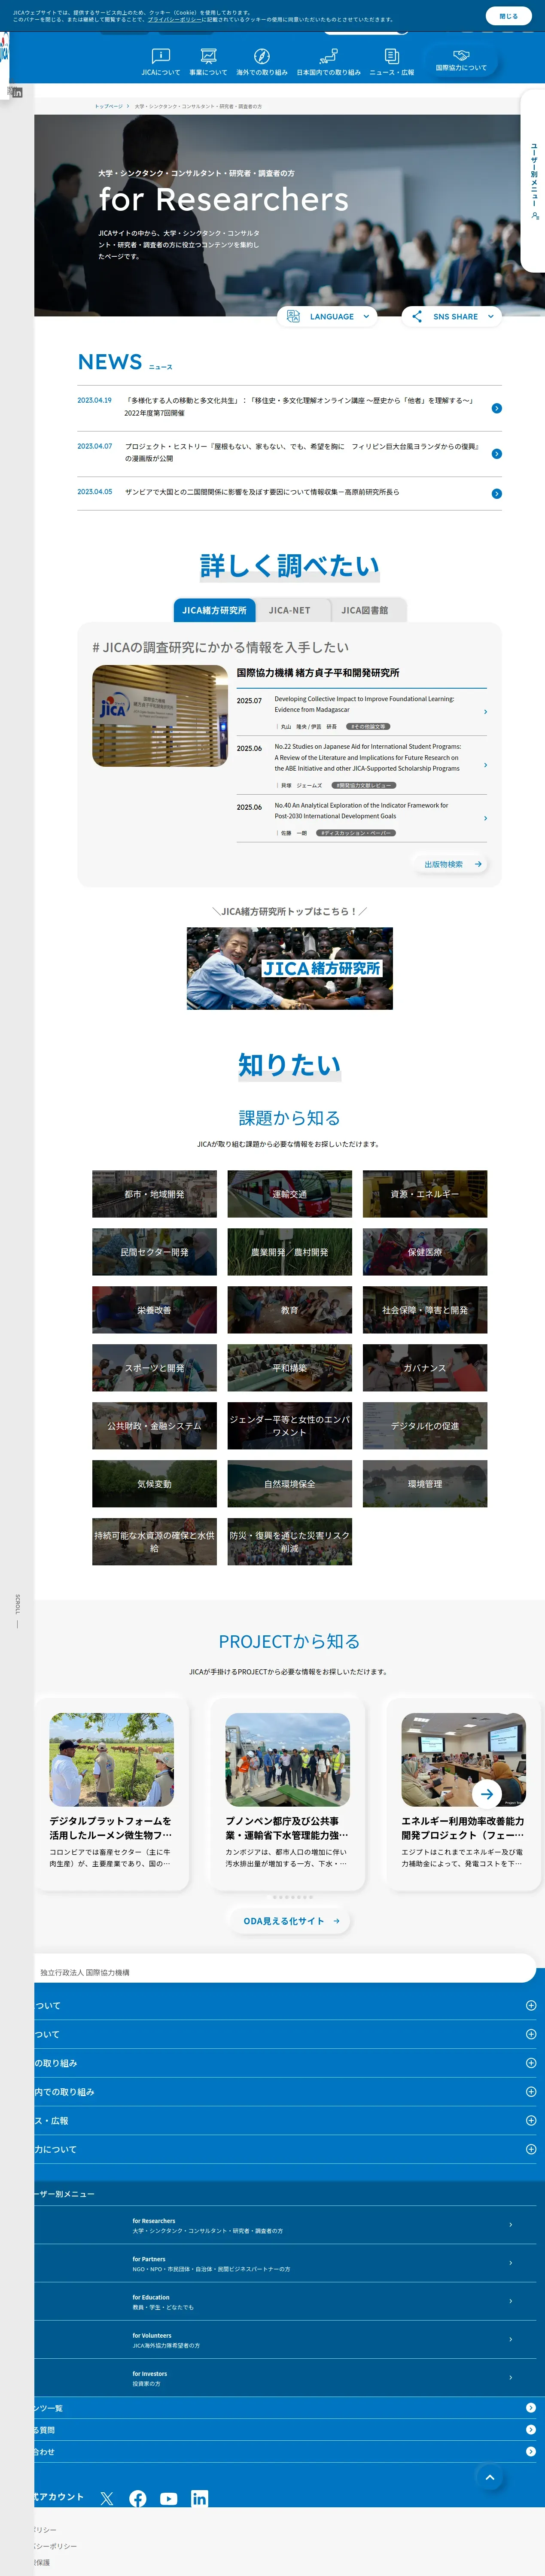
Task: Open the 保健医療 topic tile
Action: pos(425,1252)
